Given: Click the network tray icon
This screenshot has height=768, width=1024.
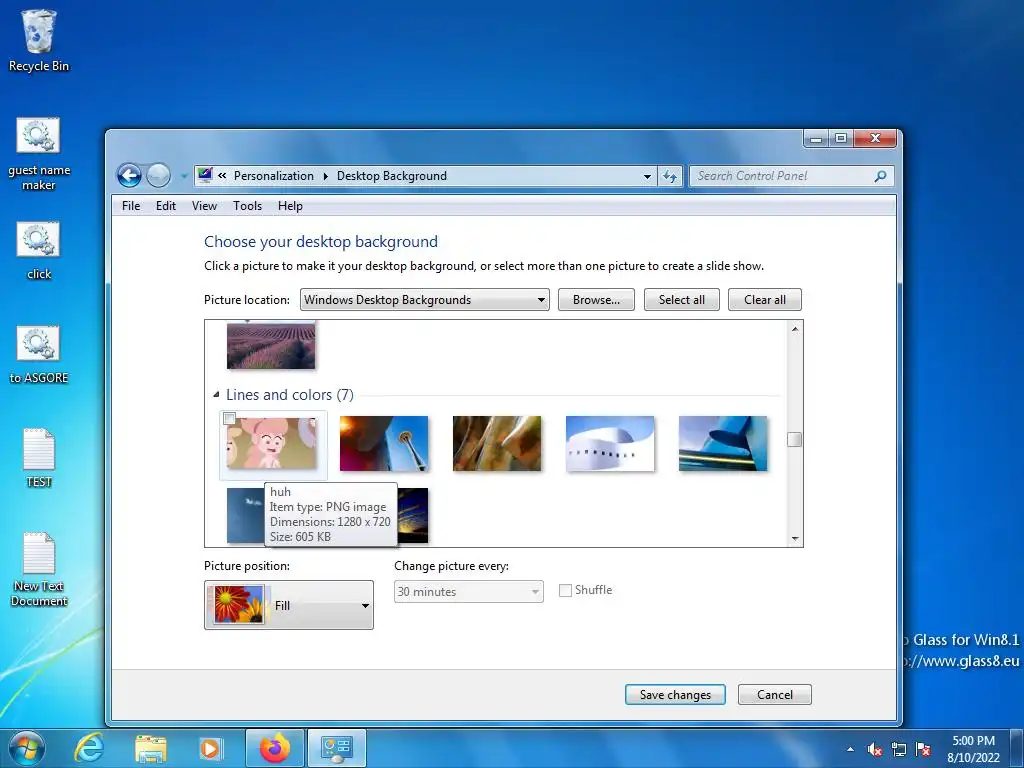Looking at the screenshot, I should coord(899,750).
